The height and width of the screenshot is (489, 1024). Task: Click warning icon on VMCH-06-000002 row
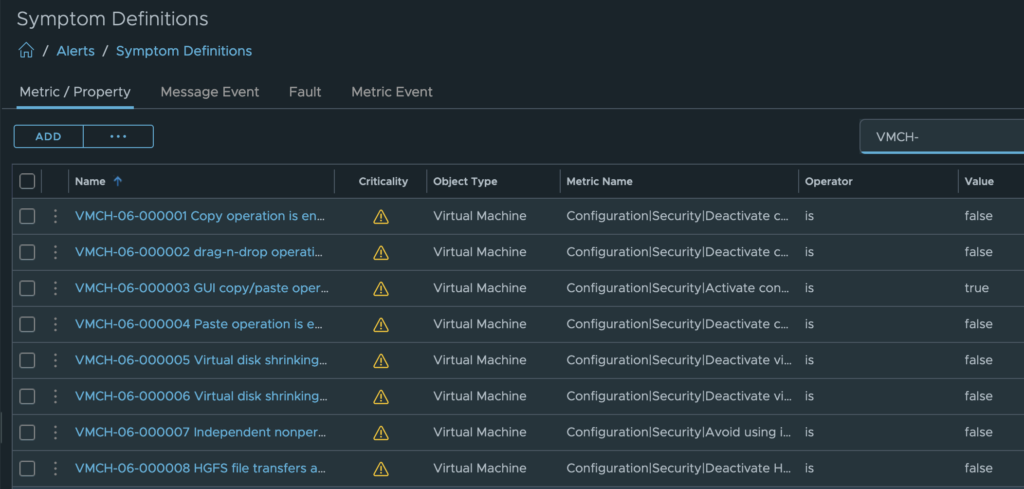pyautogui.click(x=381, y=252)
